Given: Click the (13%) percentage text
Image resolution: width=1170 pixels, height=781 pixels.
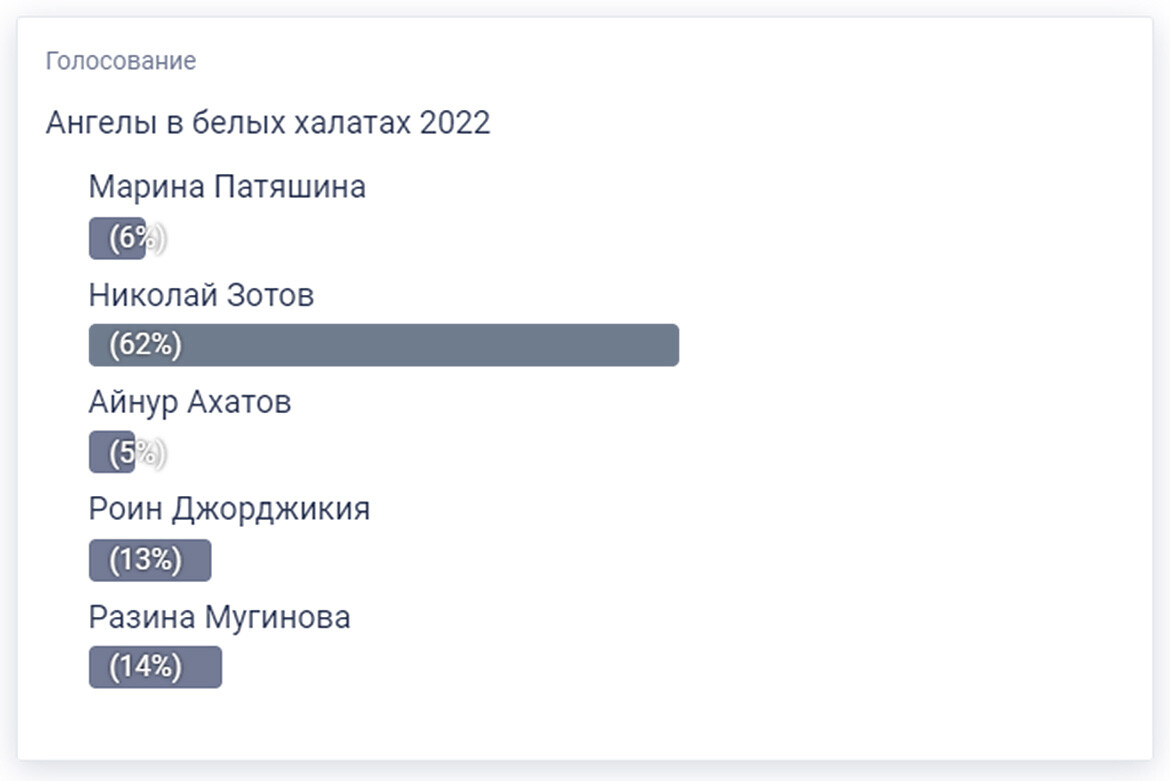Looking at the screenshot, I should 146,560.
